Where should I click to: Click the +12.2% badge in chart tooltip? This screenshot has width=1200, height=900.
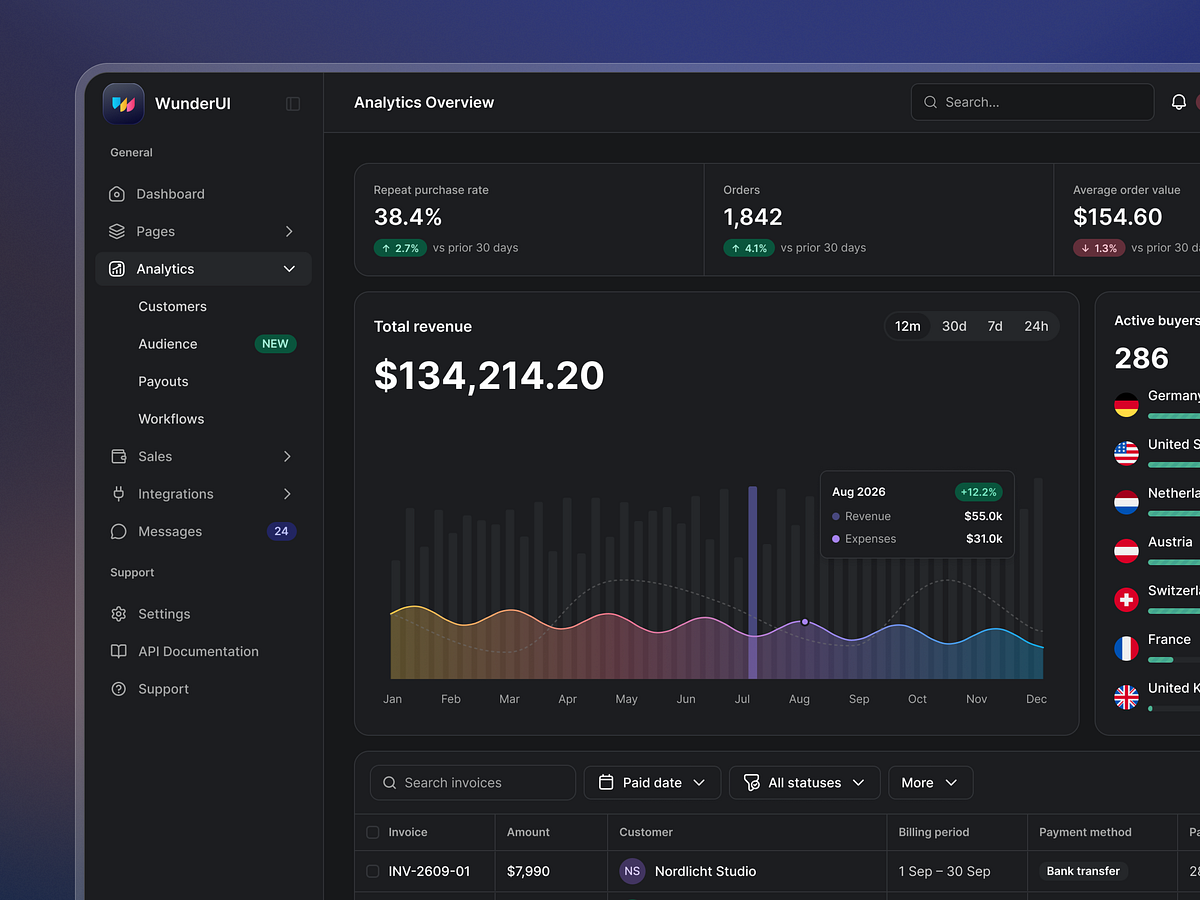pos(978,492)
